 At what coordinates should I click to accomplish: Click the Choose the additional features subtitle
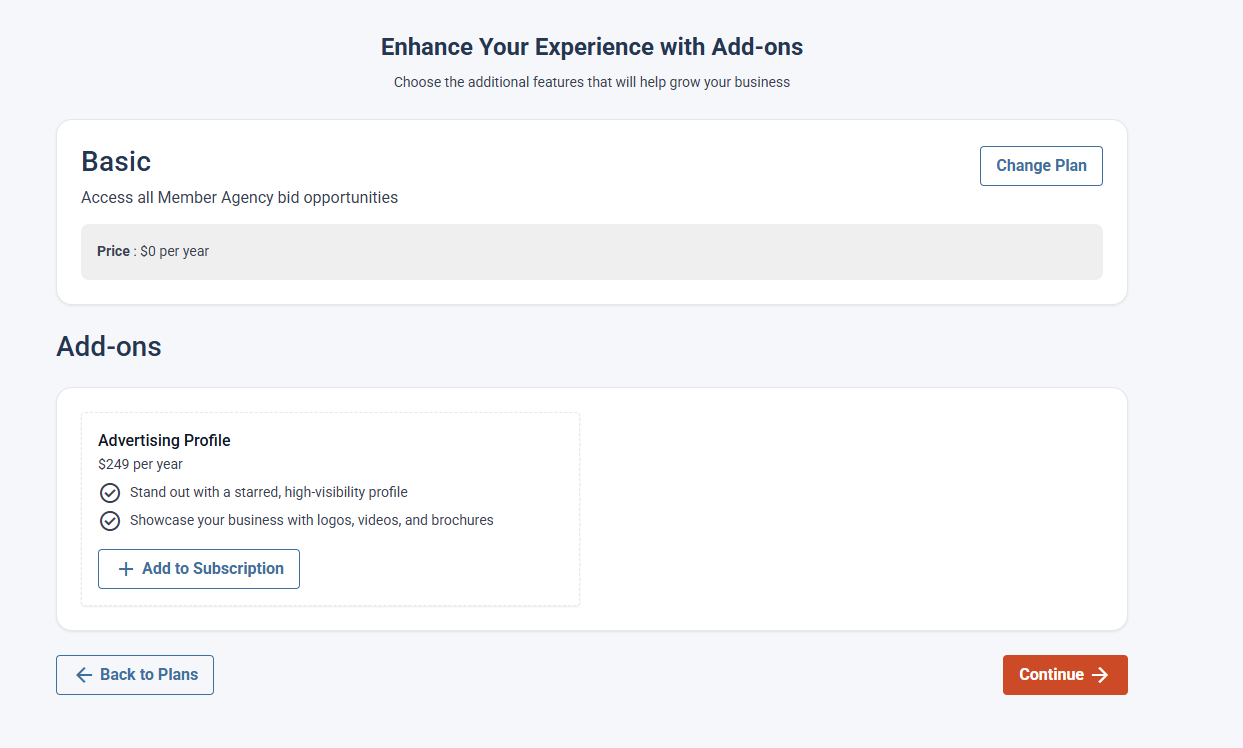click(x=592, y=82)
